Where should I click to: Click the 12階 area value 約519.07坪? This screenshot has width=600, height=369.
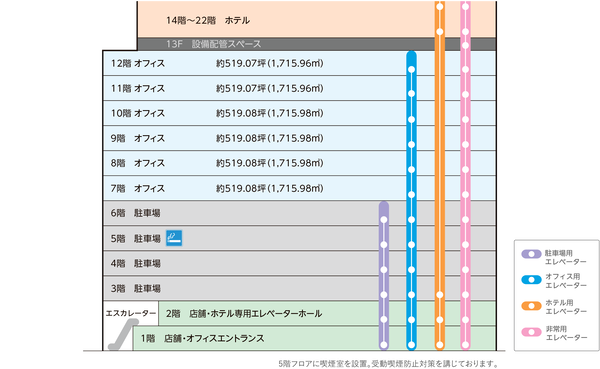click(x=241, y=63)
